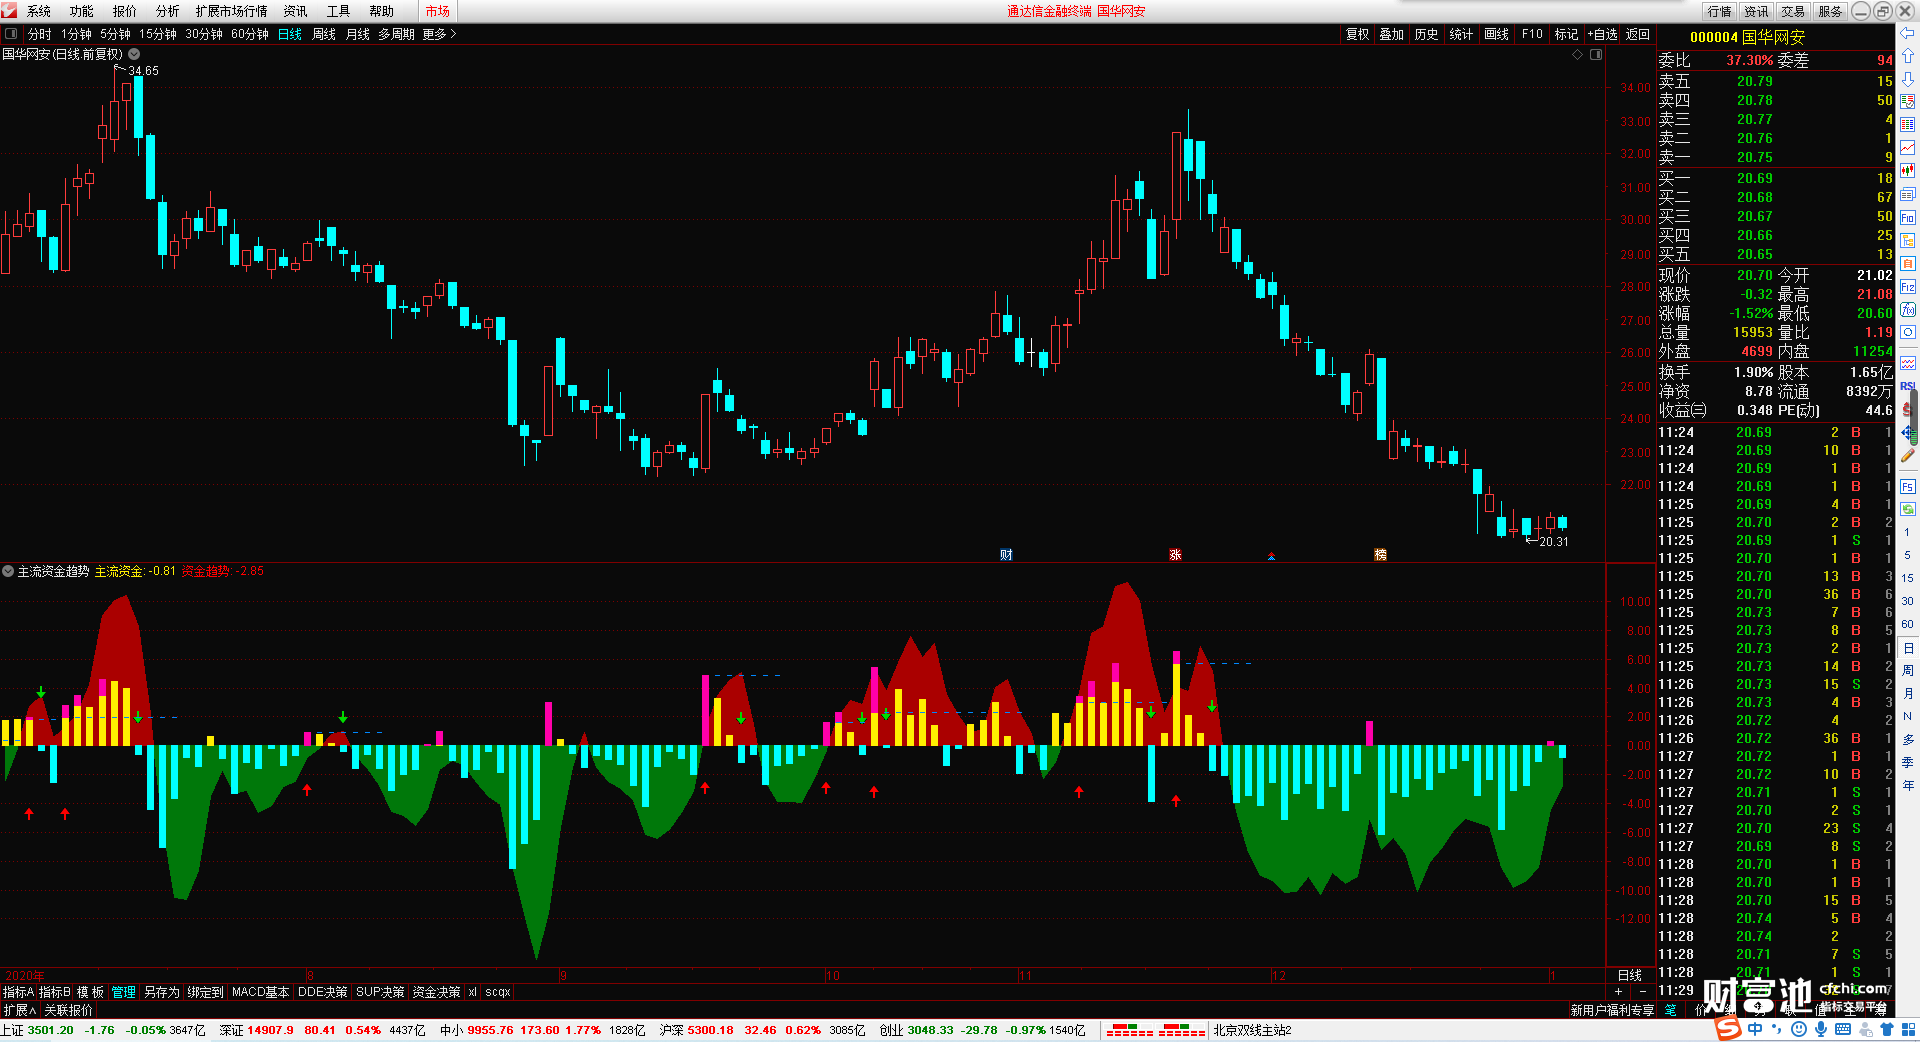Click the smiley emoji icon in IME bar
1920x1042 pixels.
tap(1799, 1029)
